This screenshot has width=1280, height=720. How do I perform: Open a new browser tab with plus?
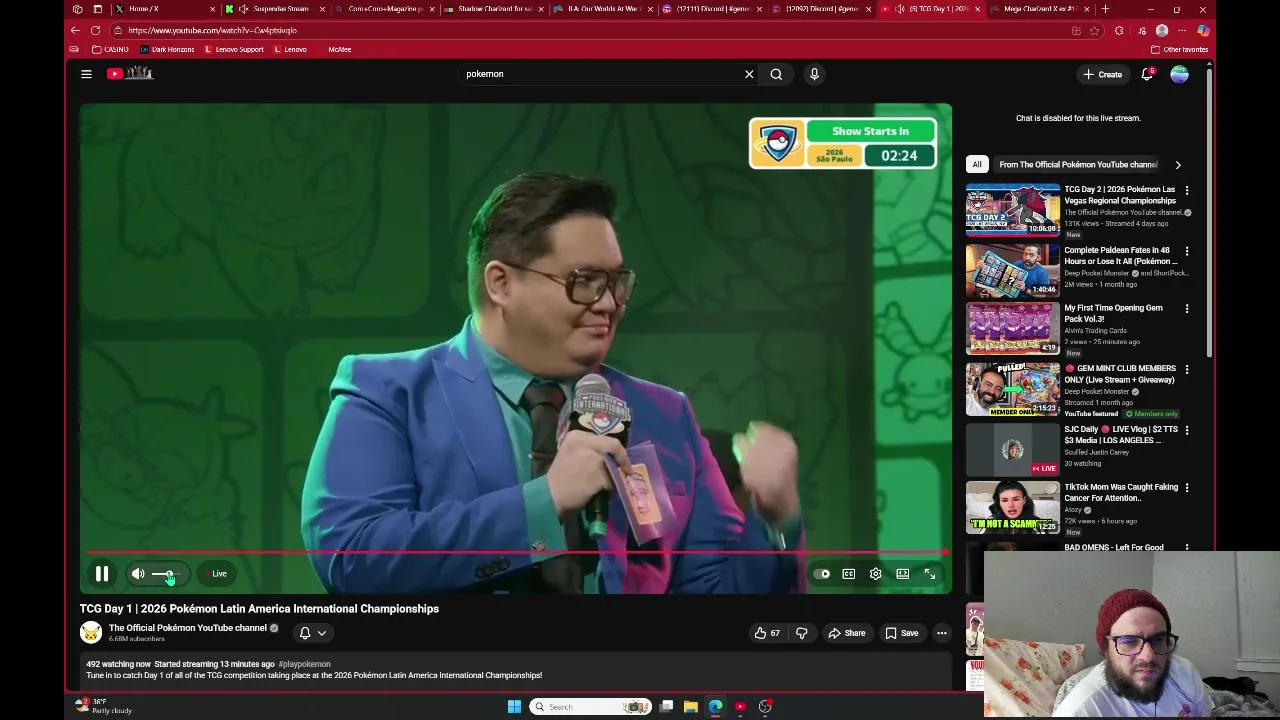point(1105,9)
